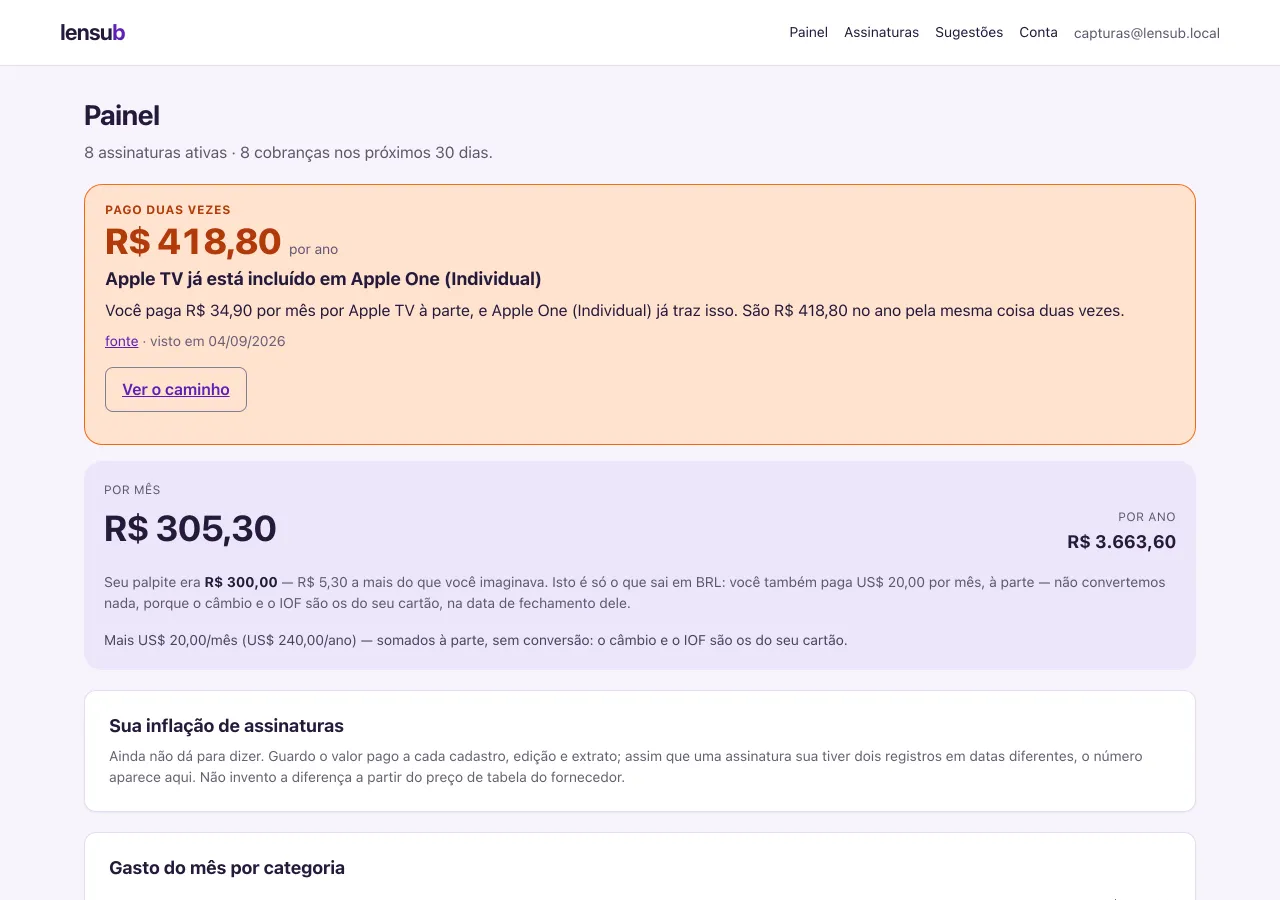The height and width of the screenshot is (900, 1280).
Task: Click the 'Ainda não dá para dizer' paragraph
Action: pos(626,767)
